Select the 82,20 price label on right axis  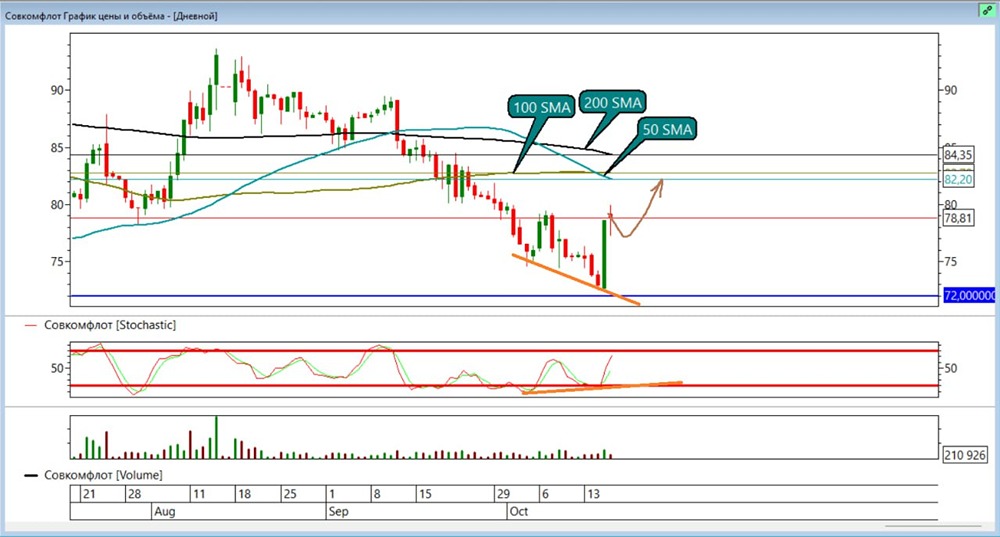(x=959, y=180)
